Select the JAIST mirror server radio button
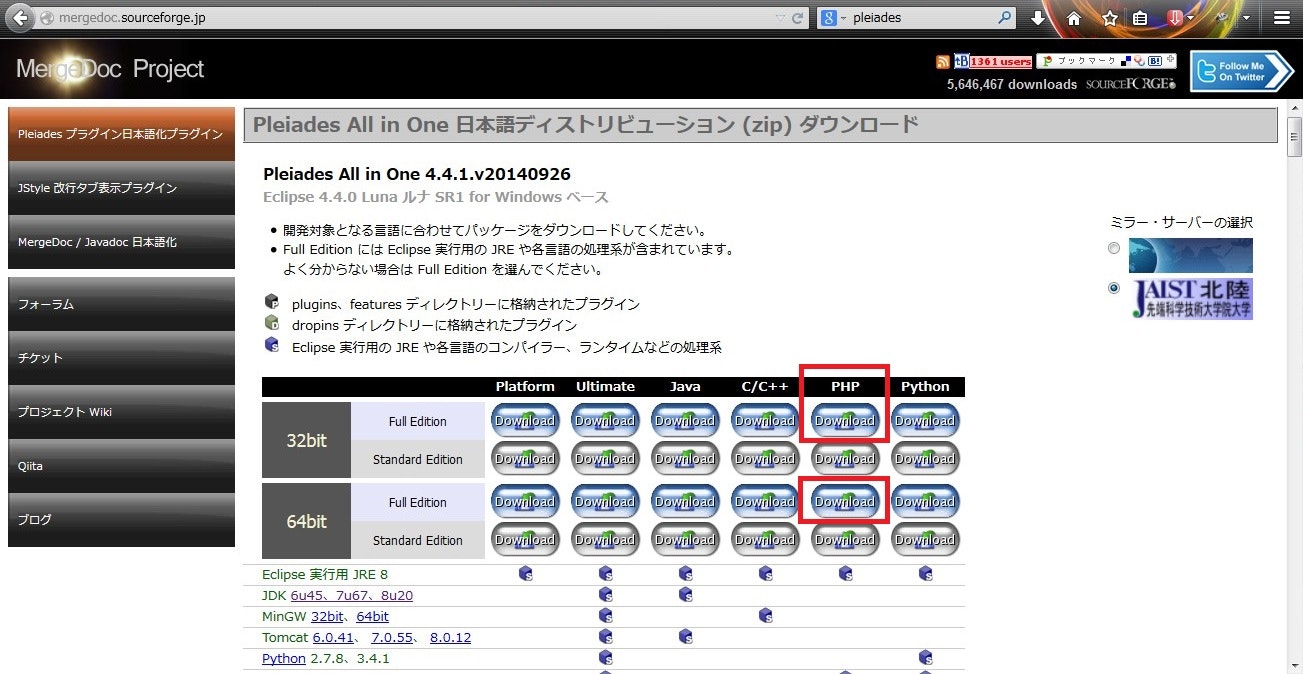This screenshot has height=674, width=1303. [x=1114, y=288]
